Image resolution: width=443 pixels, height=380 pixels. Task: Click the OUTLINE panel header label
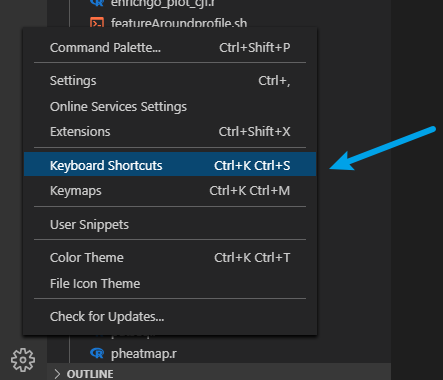[90, 374]
